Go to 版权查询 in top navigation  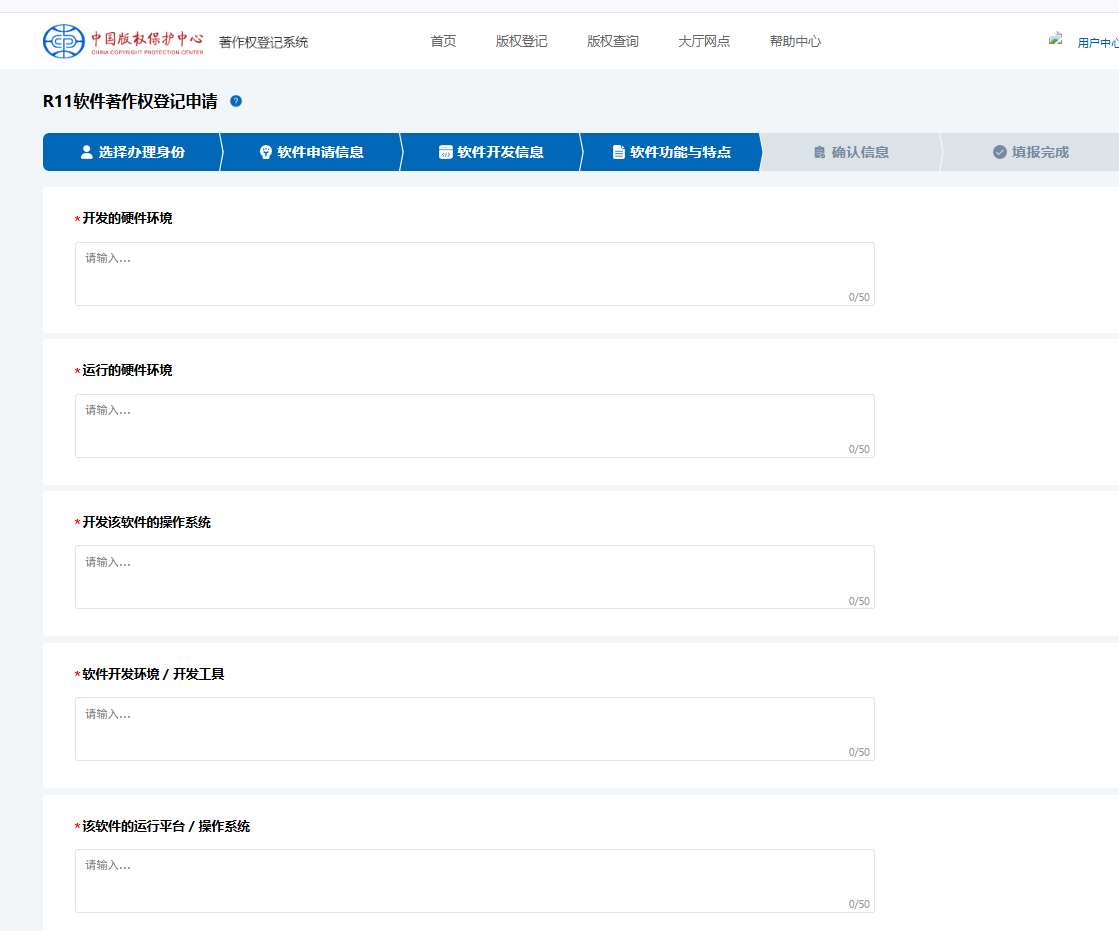point(612,41)
